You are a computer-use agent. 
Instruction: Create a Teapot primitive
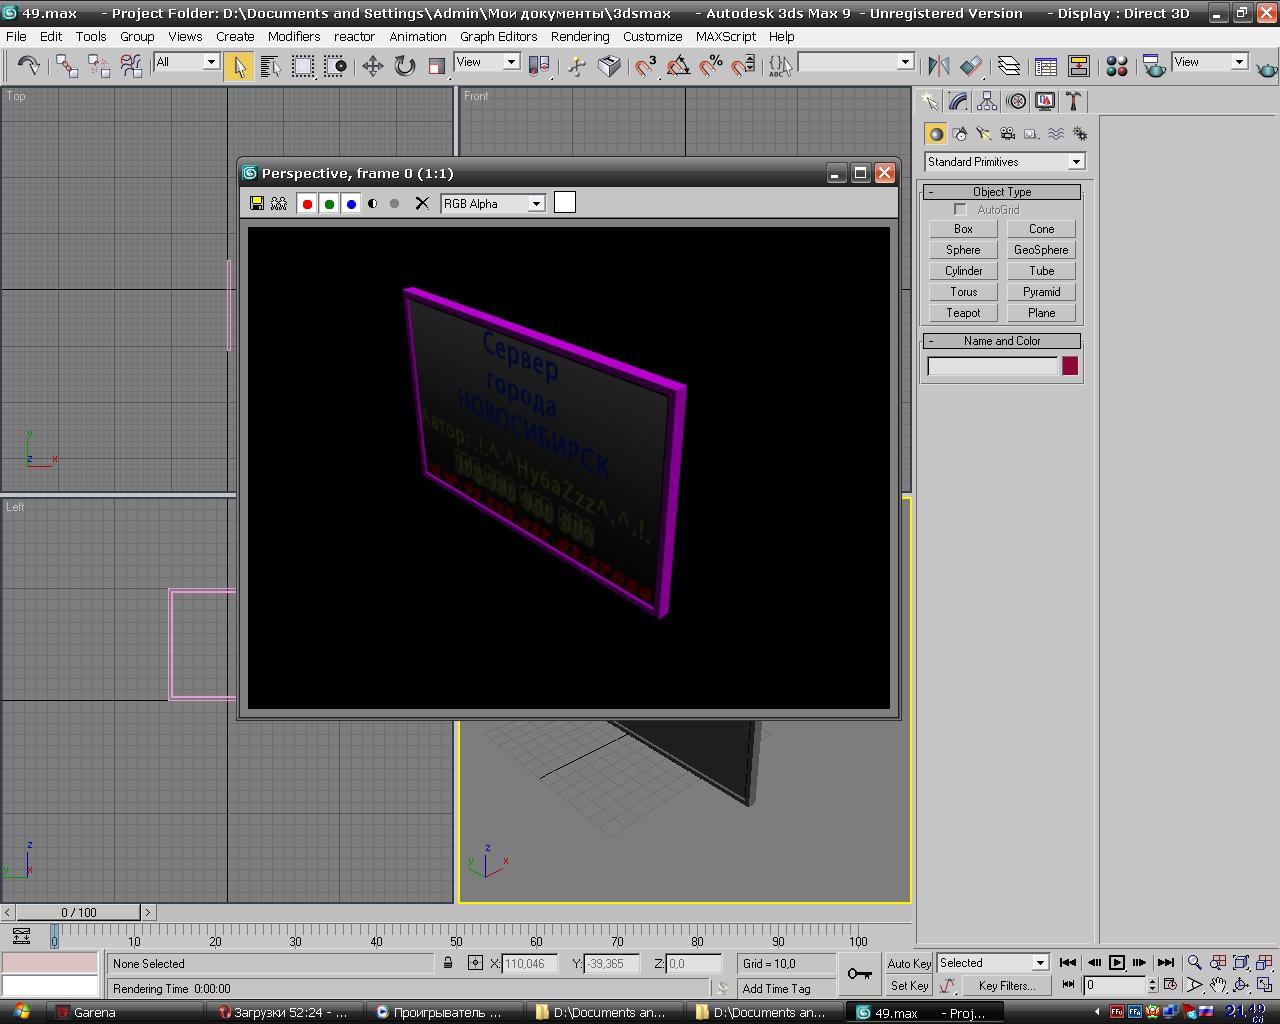[963, 313]
